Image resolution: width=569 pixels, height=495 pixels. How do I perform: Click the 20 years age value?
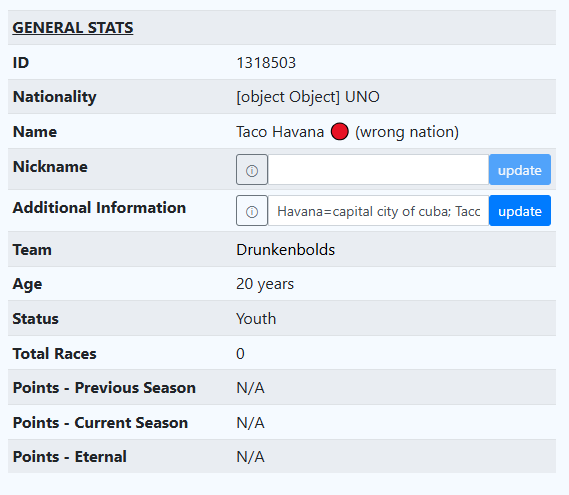265,284
